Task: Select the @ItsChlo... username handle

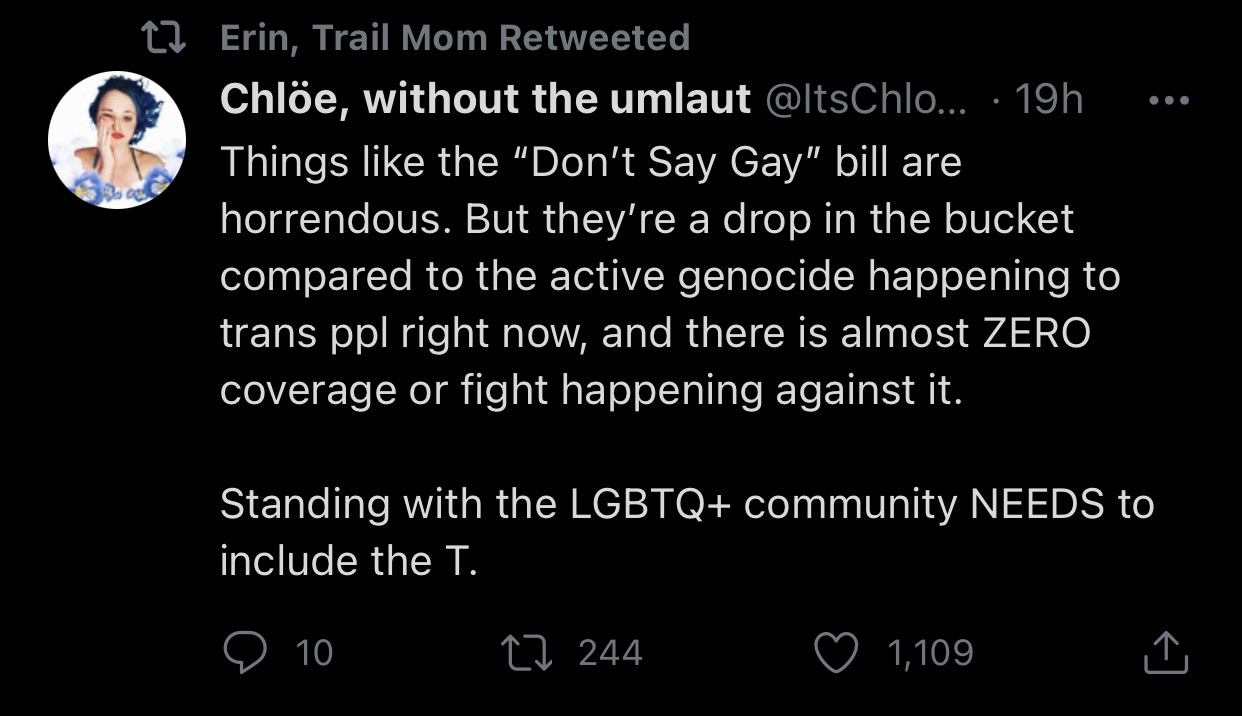Action: coord(866,99)
